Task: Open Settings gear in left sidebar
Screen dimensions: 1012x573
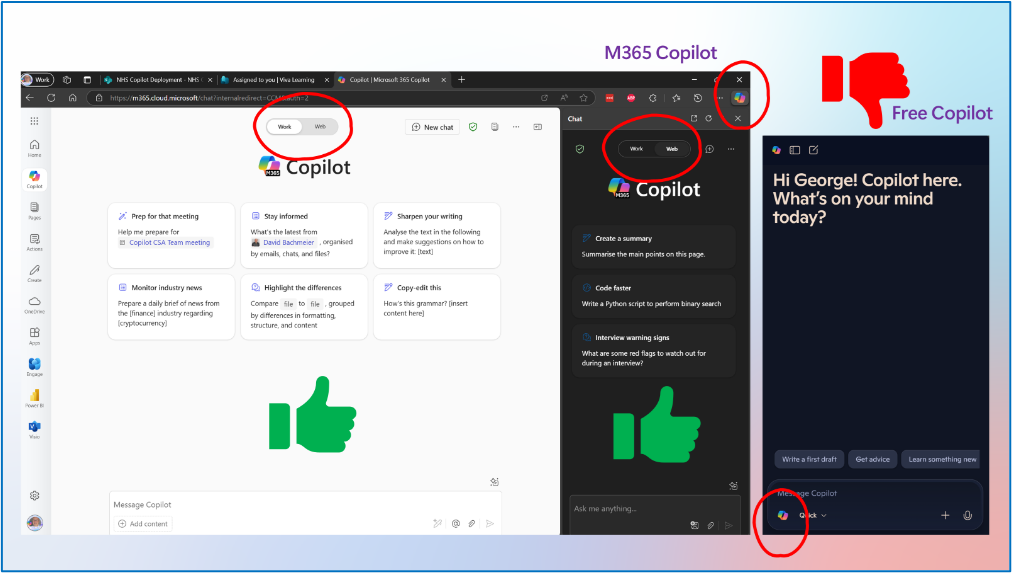Action: 35,495
